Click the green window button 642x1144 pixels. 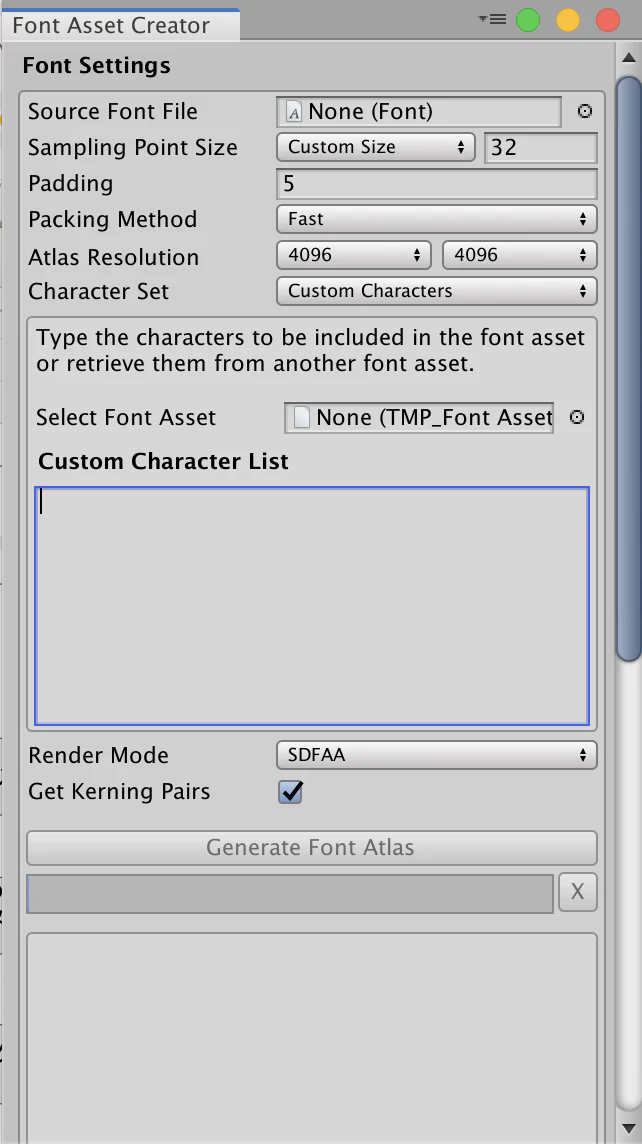[527, 20]
